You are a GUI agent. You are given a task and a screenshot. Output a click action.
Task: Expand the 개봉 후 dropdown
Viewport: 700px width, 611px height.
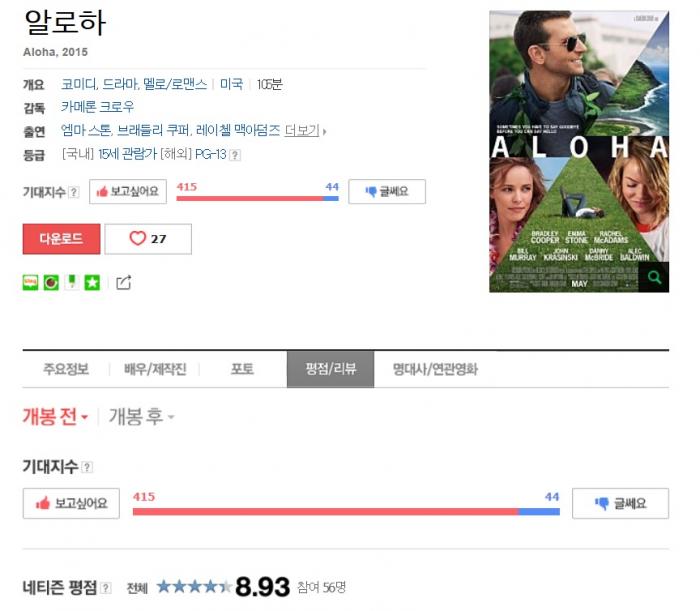coord(142,417)
